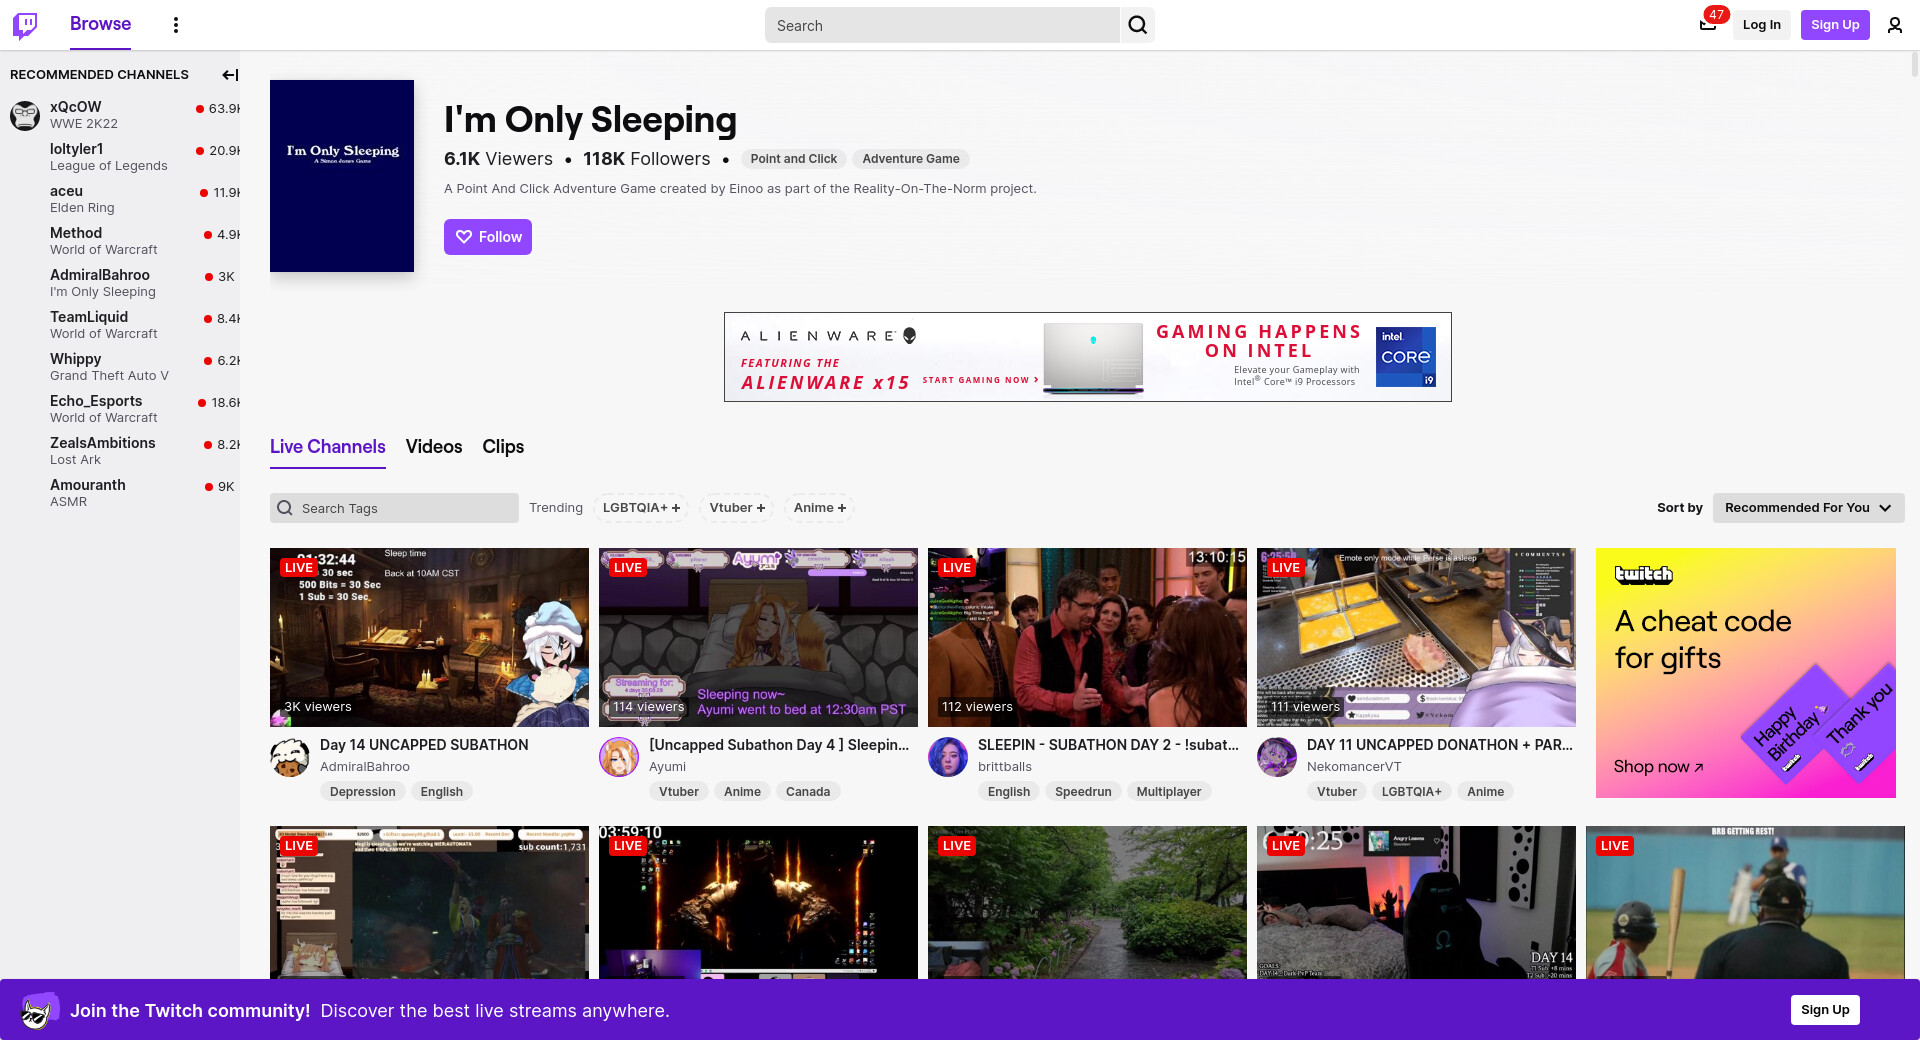
Task: Click the user profile icon
Action: click(x=1894, y=25)
